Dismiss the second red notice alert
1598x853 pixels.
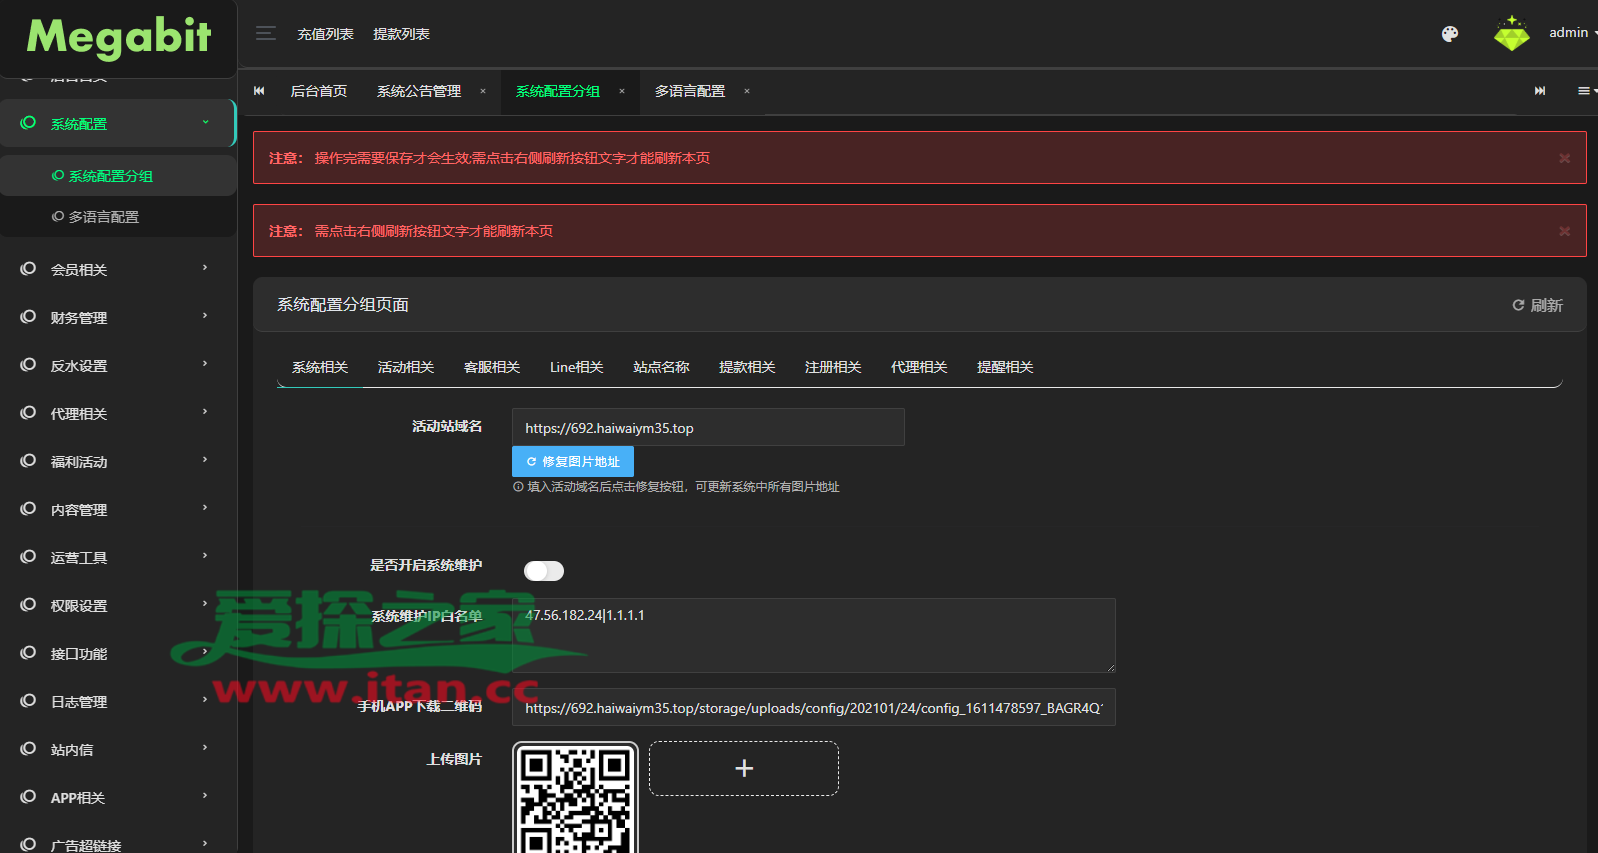(x=1564, y=231)
